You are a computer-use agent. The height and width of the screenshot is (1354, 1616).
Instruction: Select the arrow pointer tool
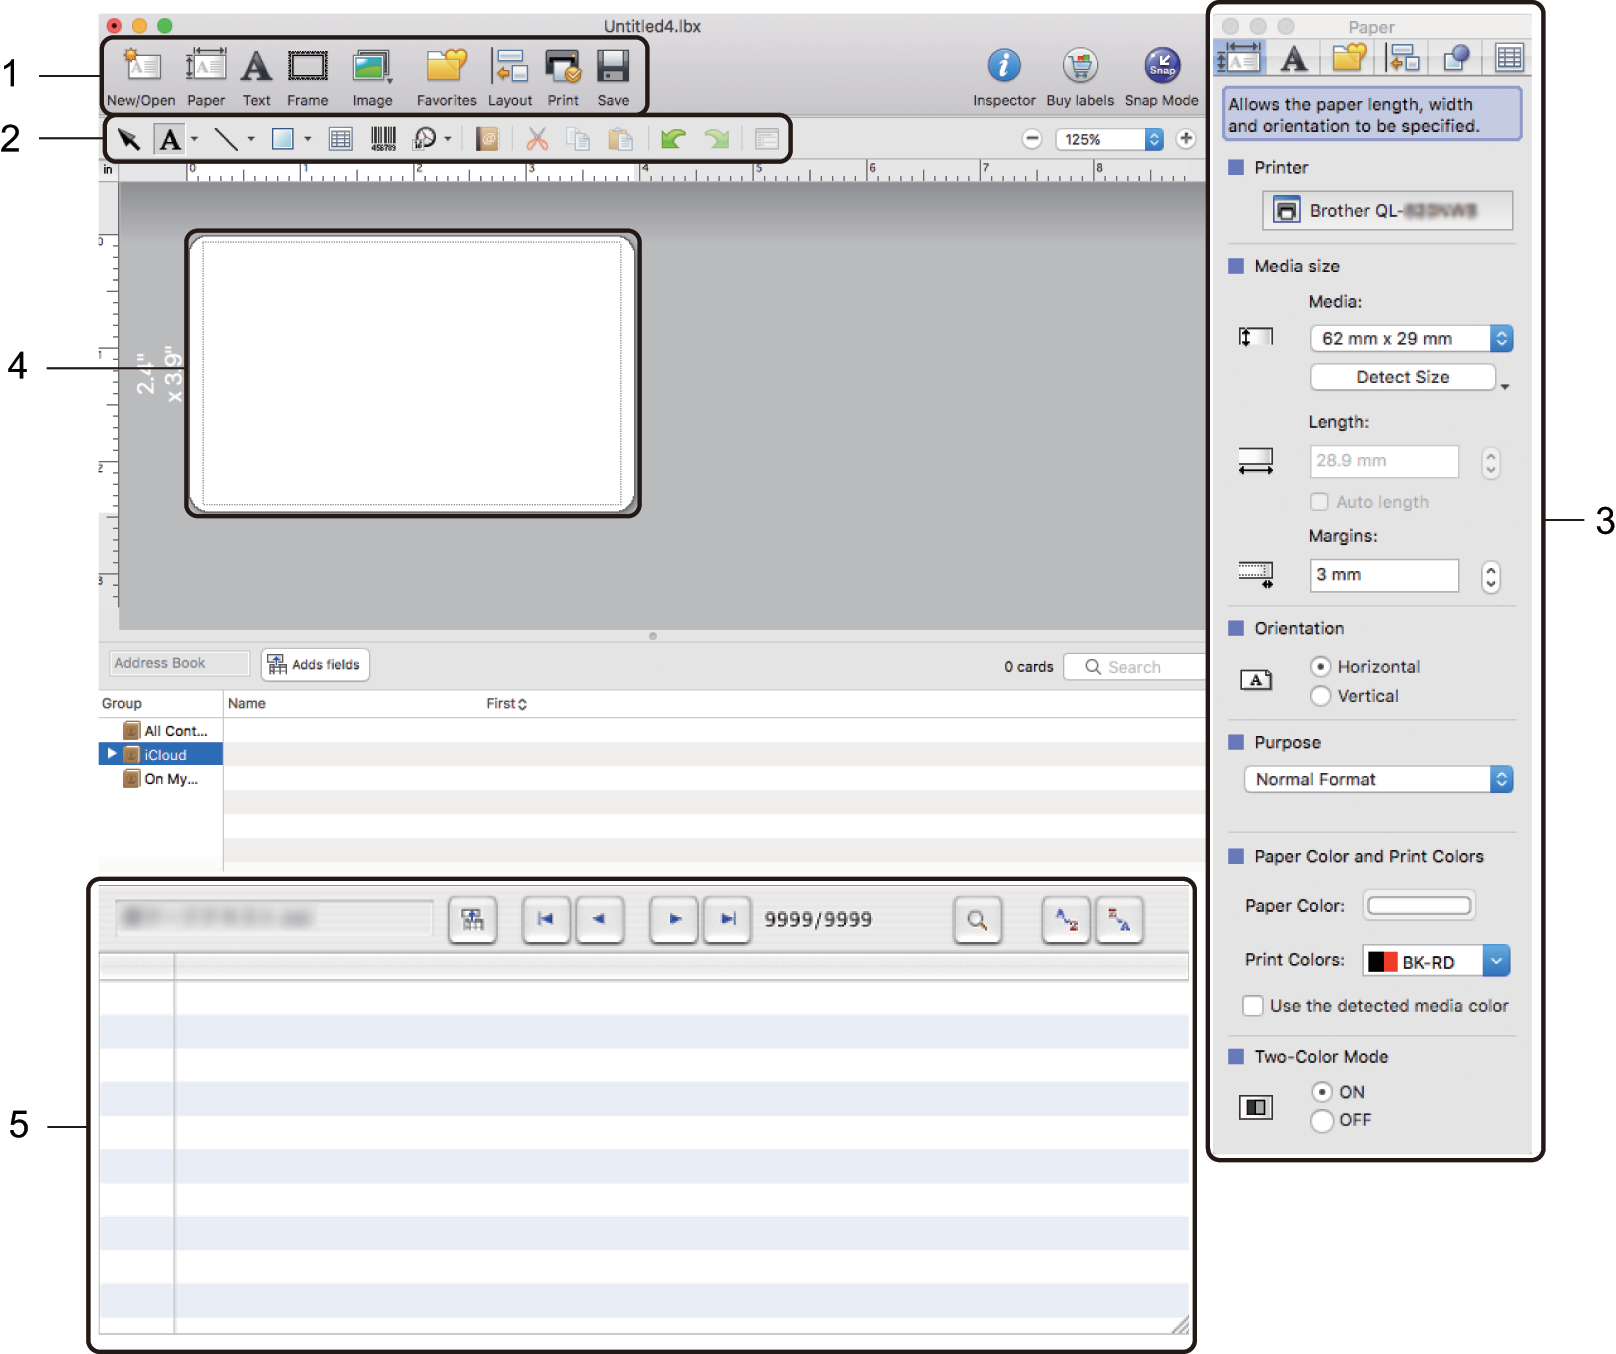128,139
